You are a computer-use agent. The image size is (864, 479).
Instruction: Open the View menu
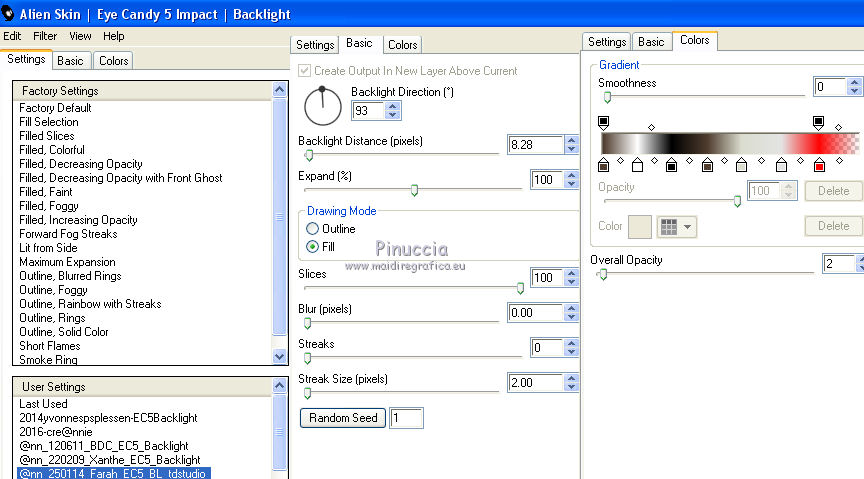(x=80, y=36)
